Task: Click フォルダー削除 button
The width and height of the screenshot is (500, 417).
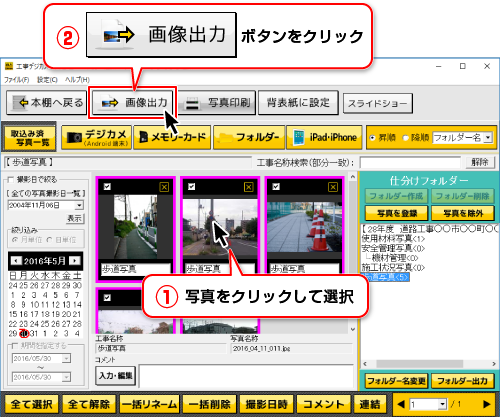Action: coord(463,196)
